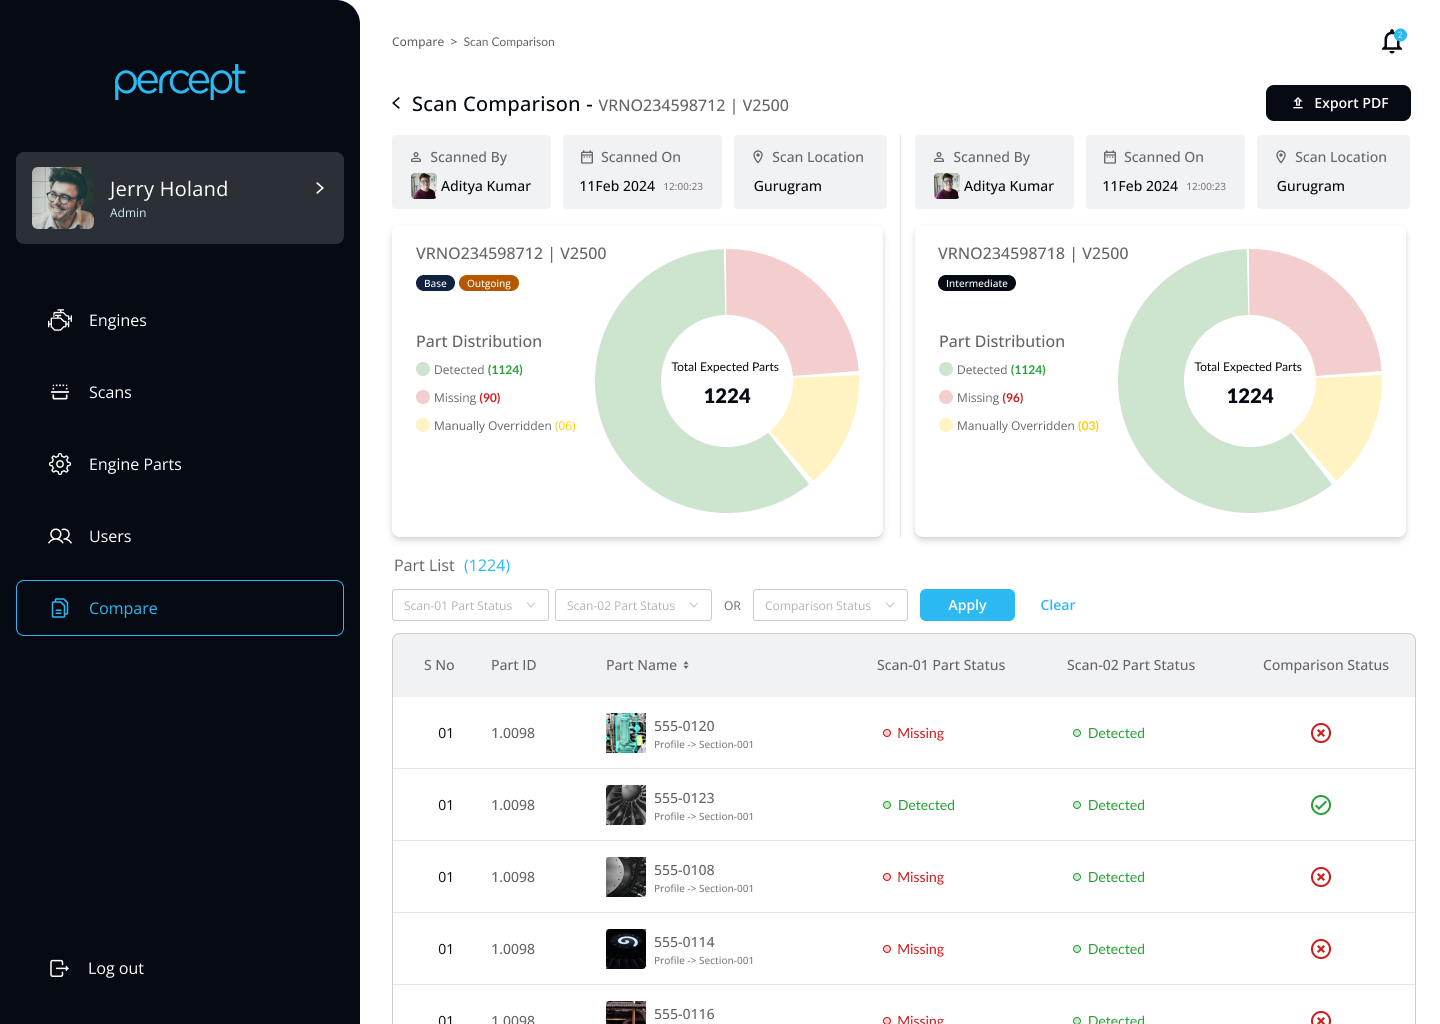Click the Engines icon in sidebar

pos(60,320)
